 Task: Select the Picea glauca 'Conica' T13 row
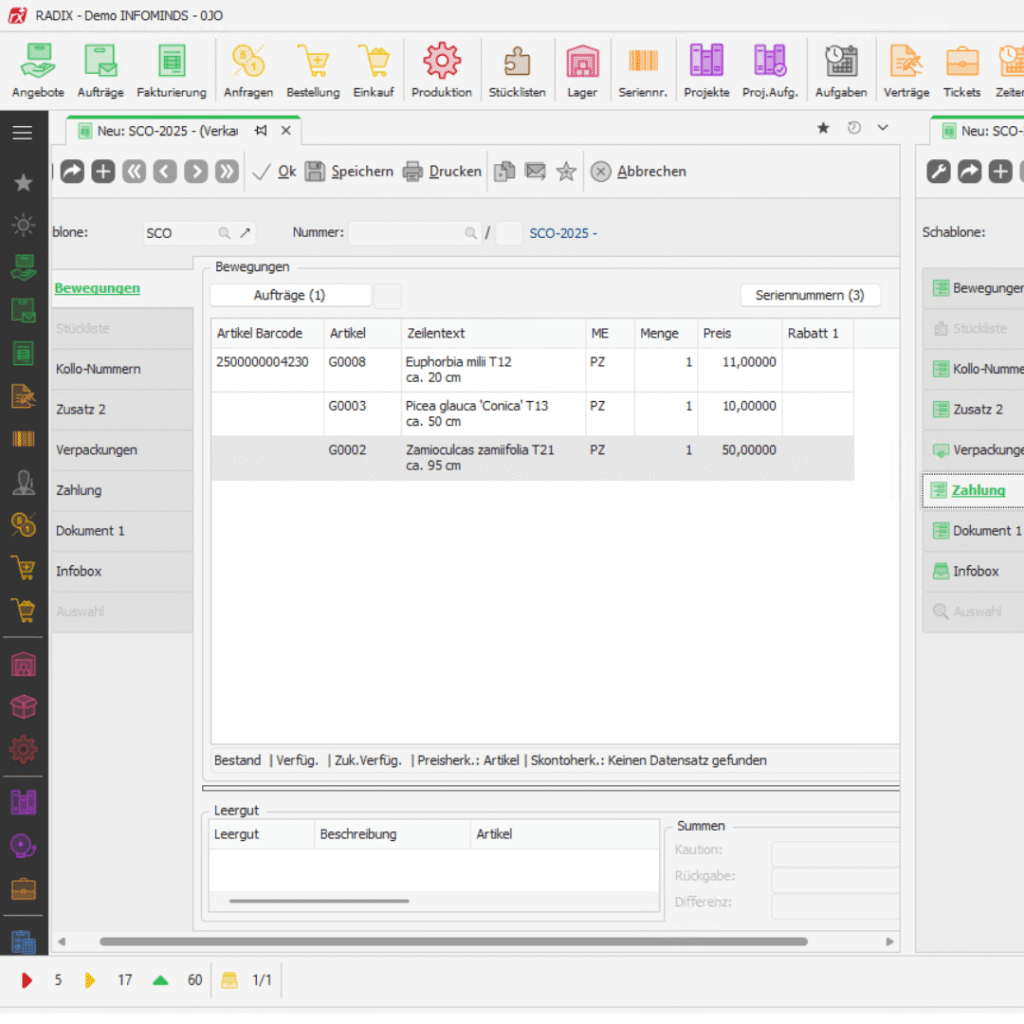pyautogui.click(x=532, y=414)
